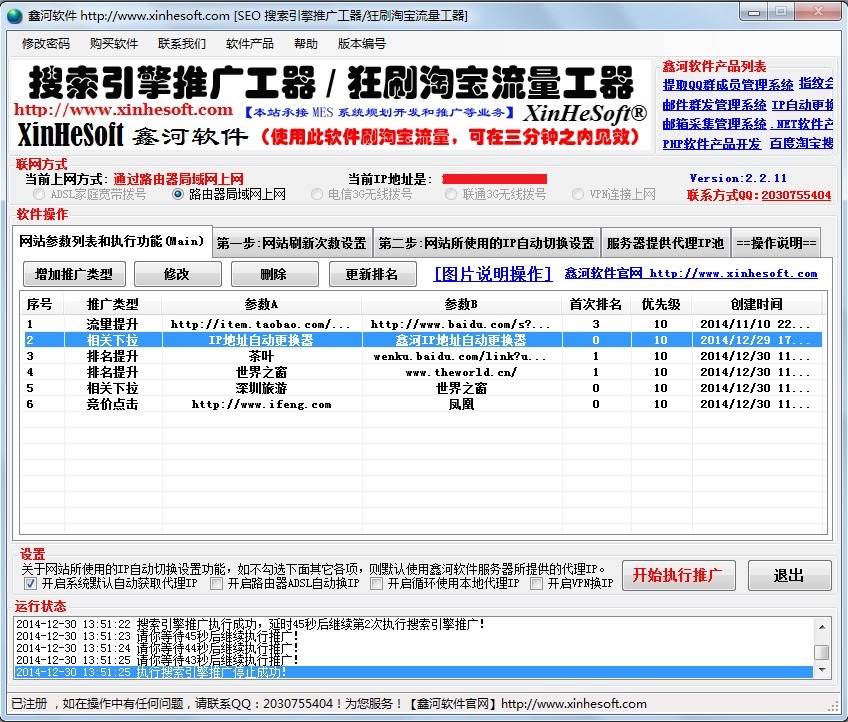The height and width of the screenshot is (722, 848).
Task: Select row 3 排名提升 with 茶叶
Action: point(421,356)
